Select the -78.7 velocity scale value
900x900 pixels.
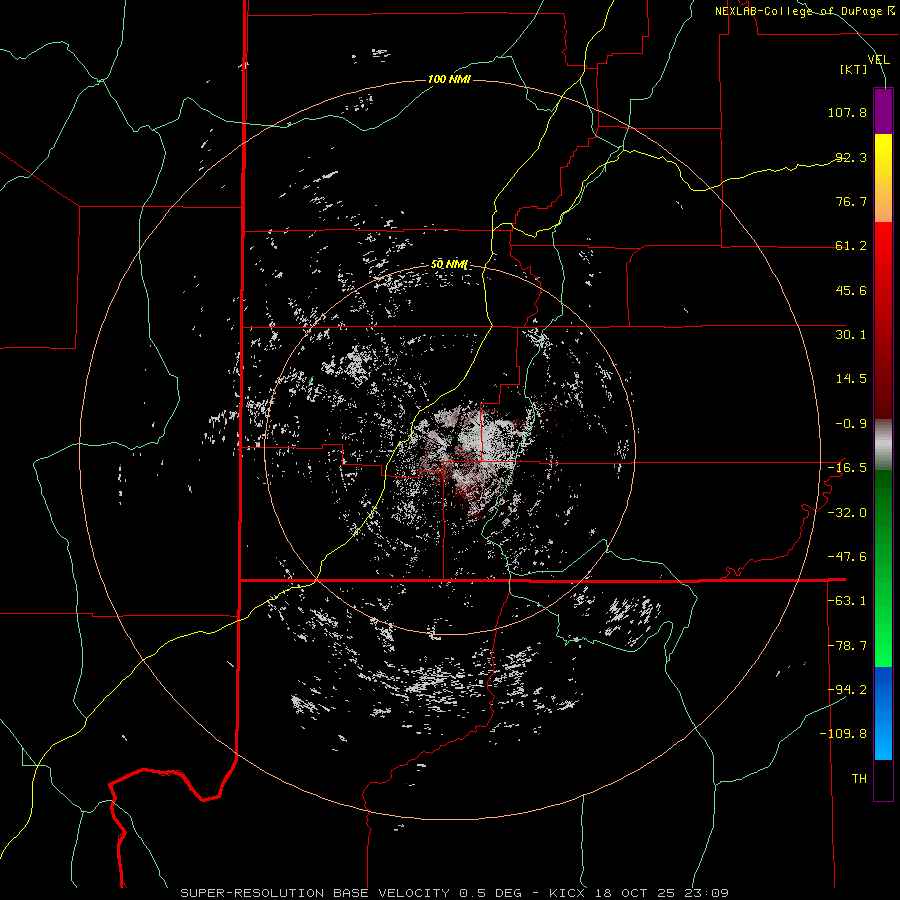pyautogui.click(x=847, y=646)
